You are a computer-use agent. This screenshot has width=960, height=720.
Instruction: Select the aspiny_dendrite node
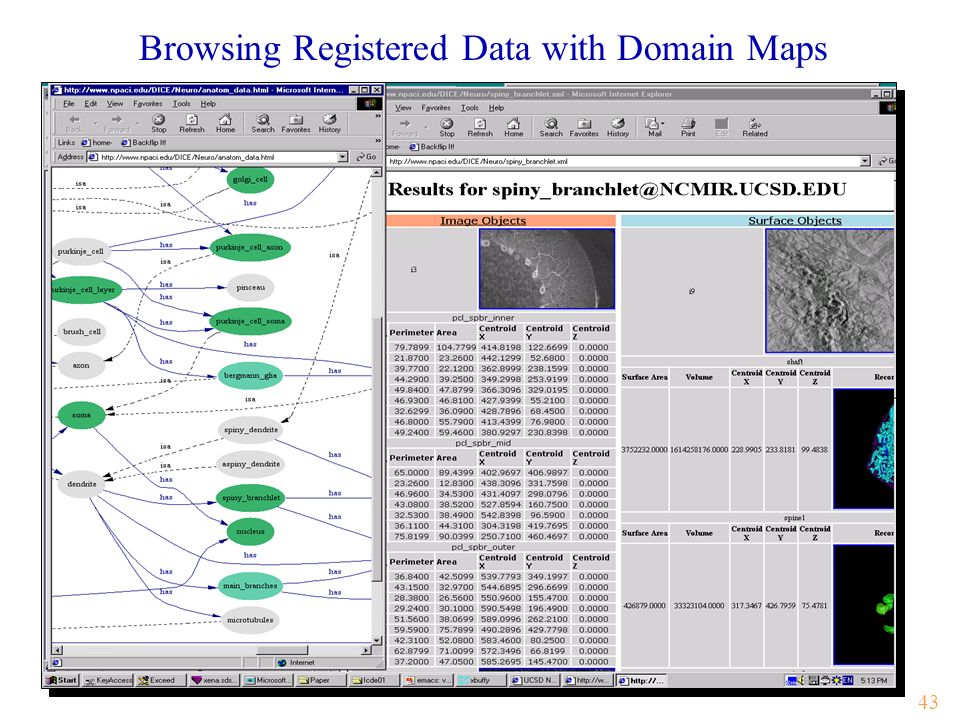click(251, 464)
